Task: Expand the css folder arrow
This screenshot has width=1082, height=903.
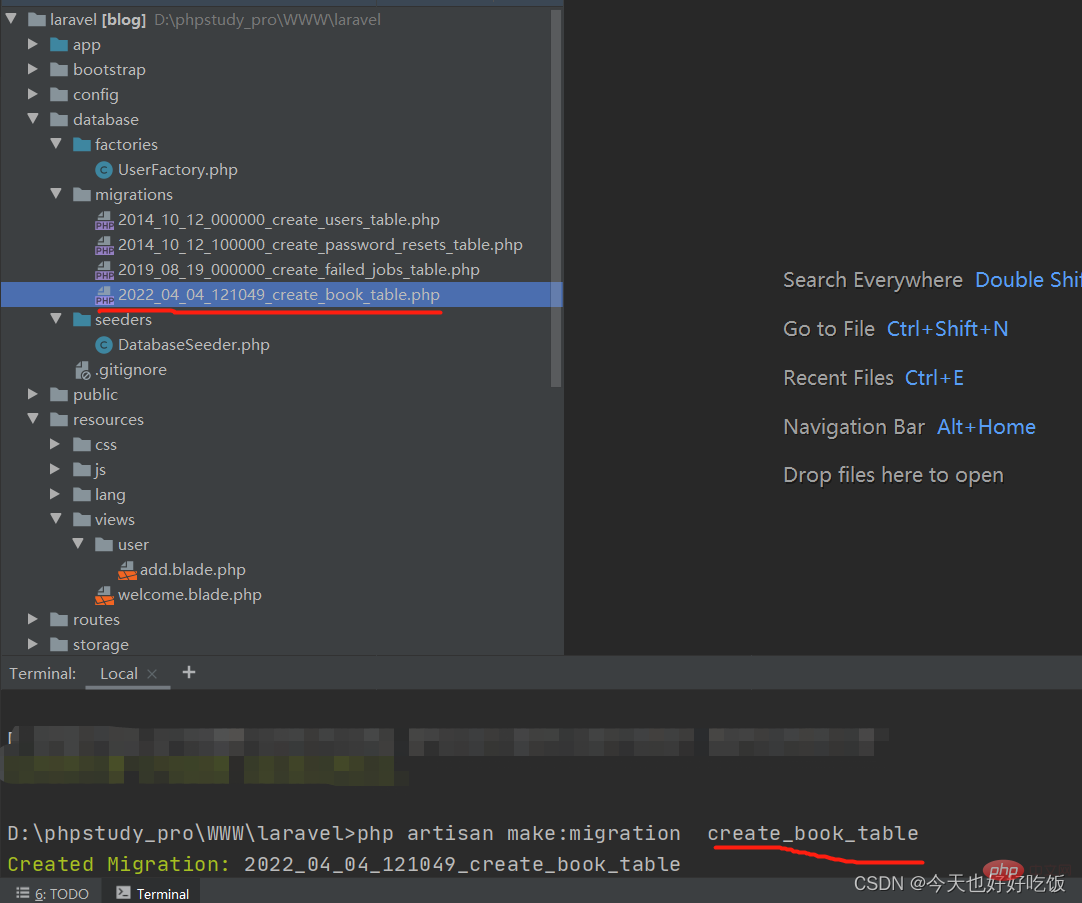Action: pyautogui.click(x=55, y=444)
